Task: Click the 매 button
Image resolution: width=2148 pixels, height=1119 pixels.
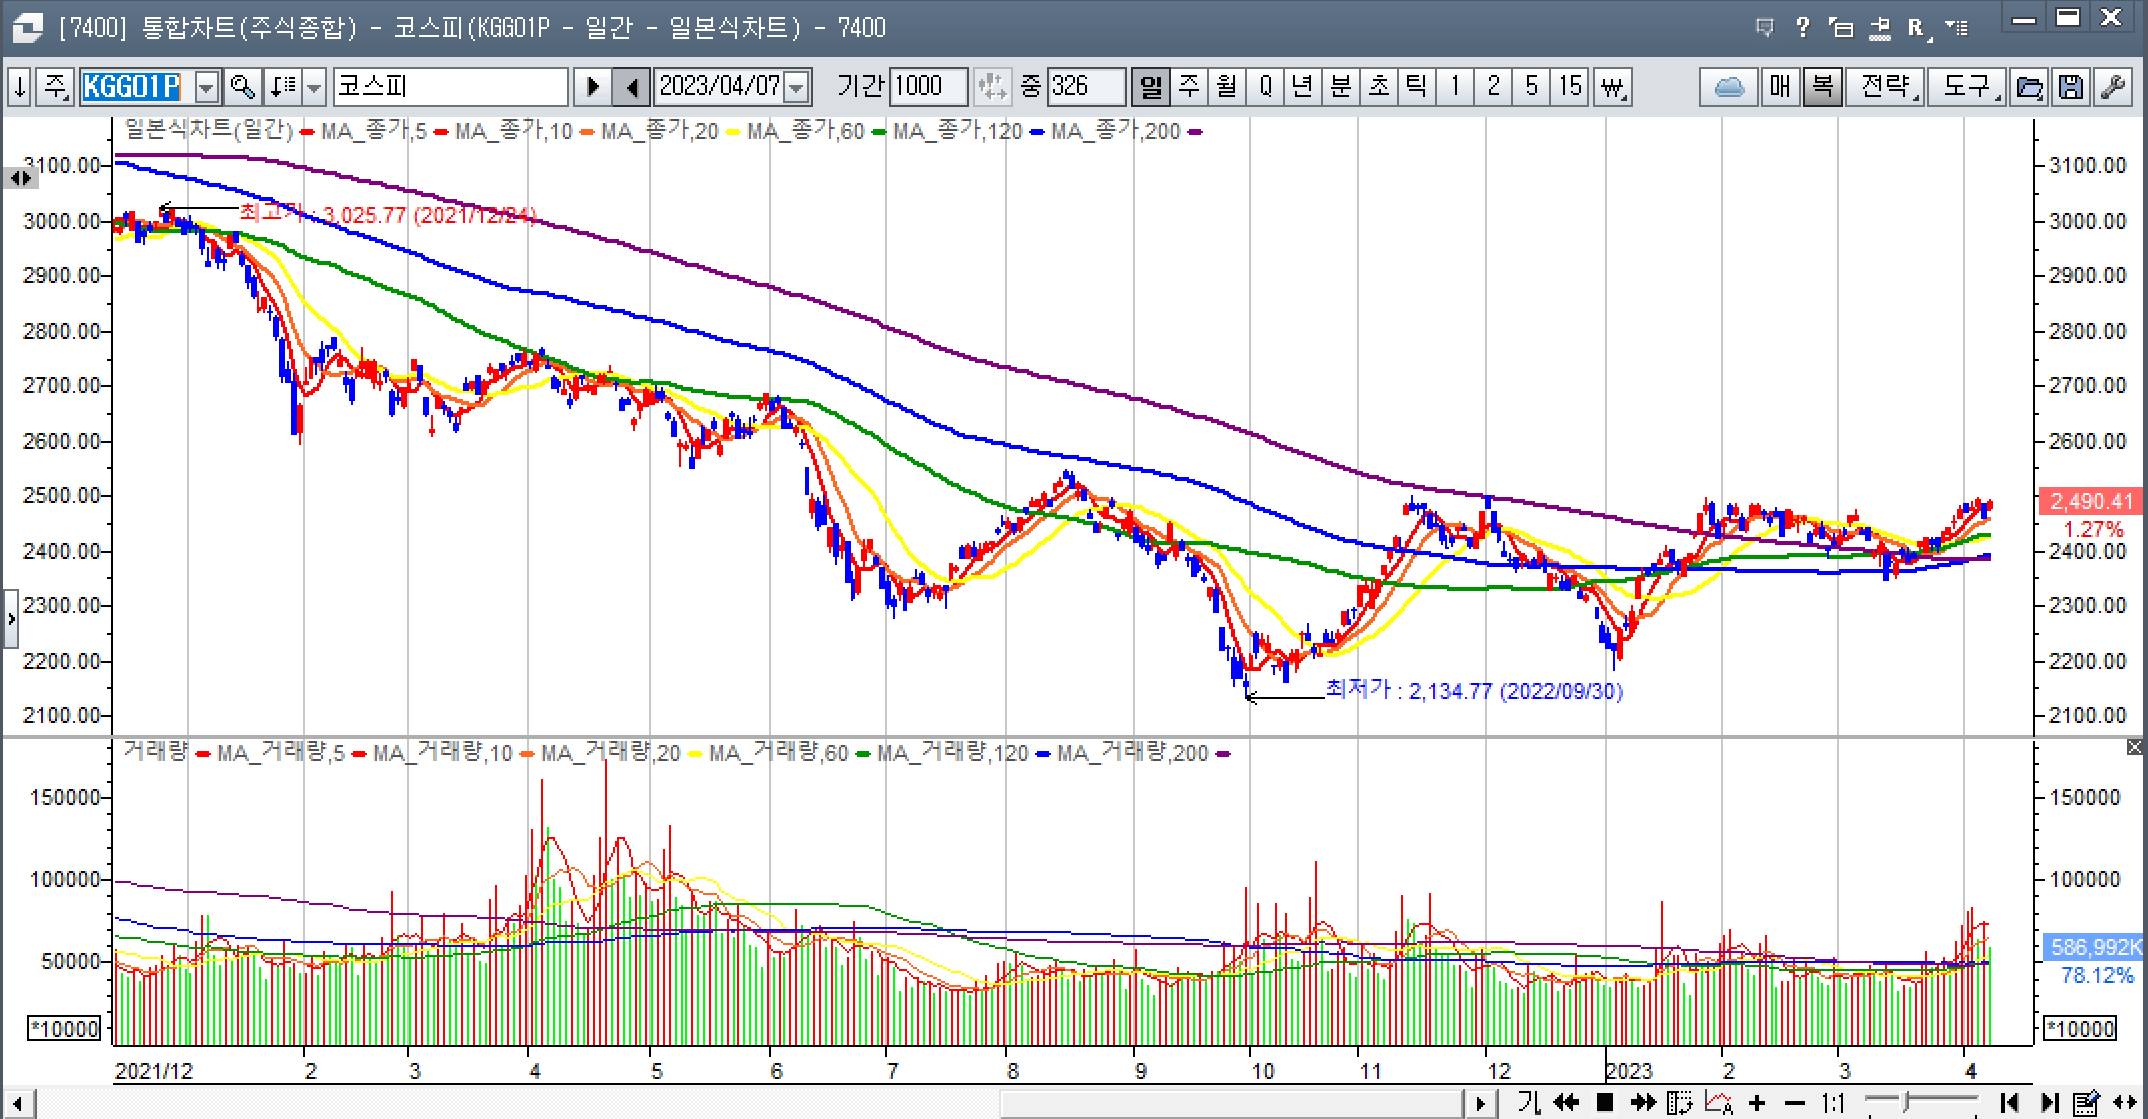Action: [1780, 87]
